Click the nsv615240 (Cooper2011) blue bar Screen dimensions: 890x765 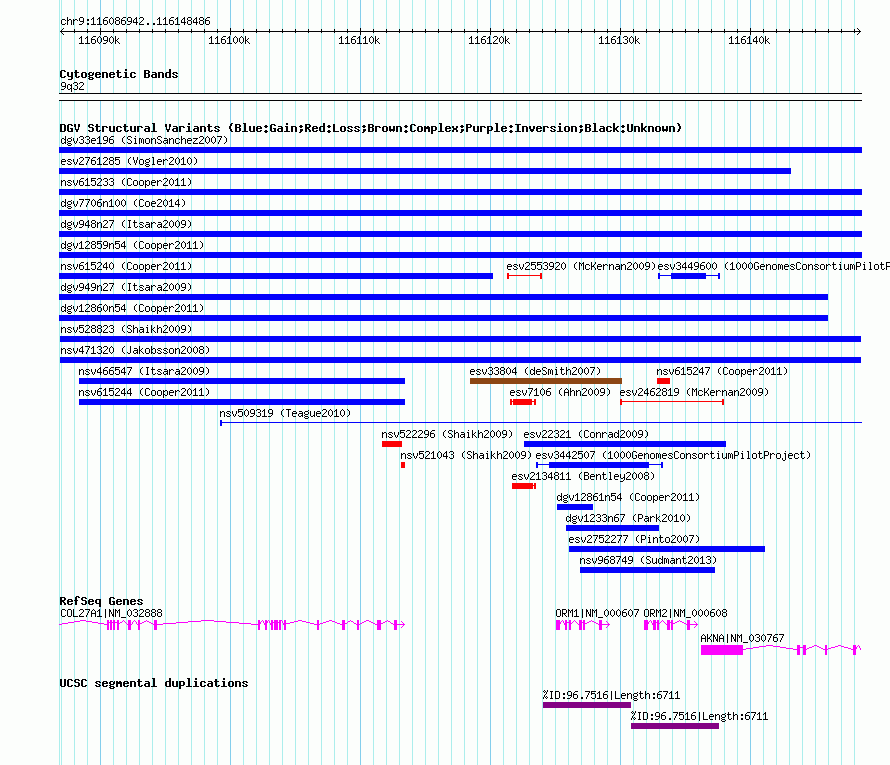(x=276, y=276)
